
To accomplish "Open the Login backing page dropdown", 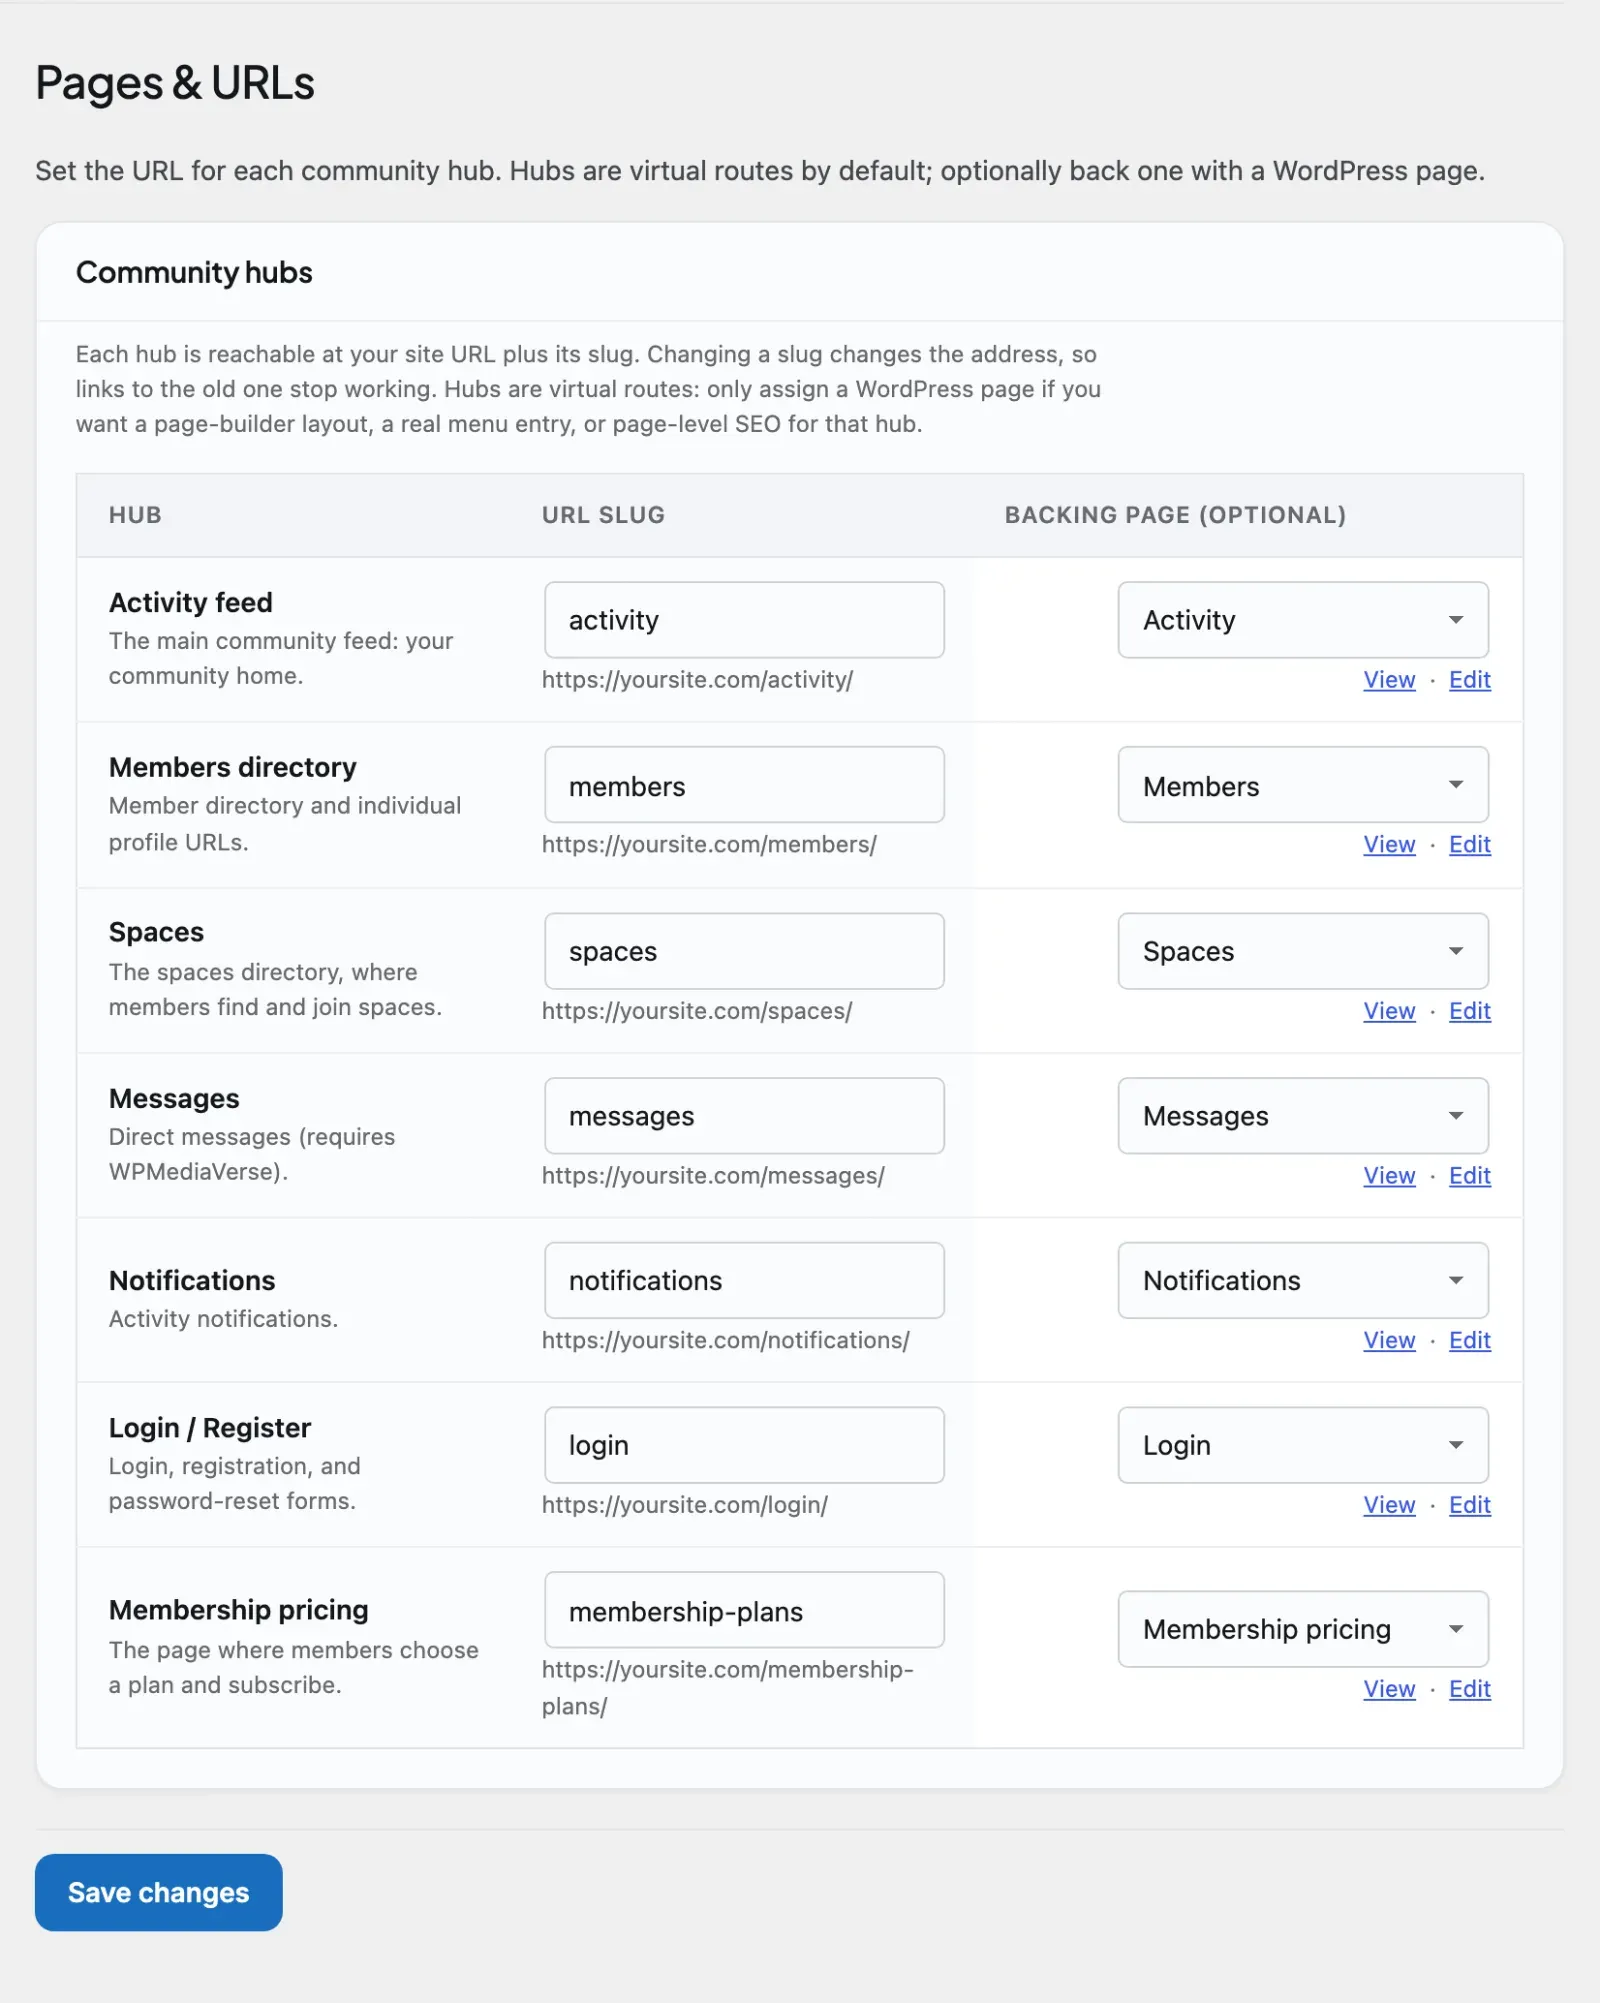I will (x=1303, y=1445).
